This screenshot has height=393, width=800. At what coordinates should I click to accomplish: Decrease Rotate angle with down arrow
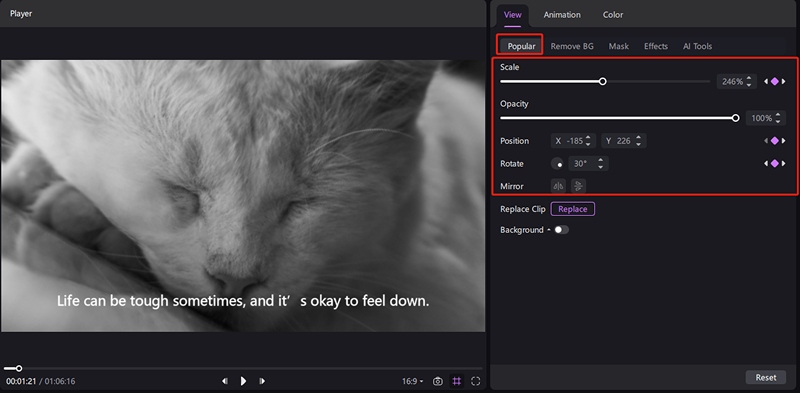tap(601, 167)
